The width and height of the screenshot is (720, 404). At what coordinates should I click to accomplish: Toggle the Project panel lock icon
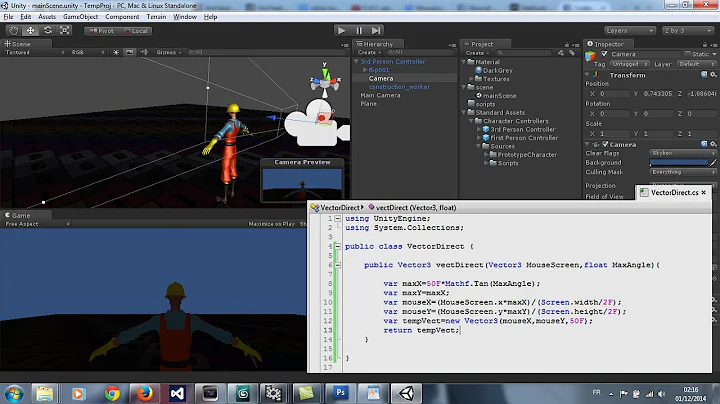[x=567, y=45]
